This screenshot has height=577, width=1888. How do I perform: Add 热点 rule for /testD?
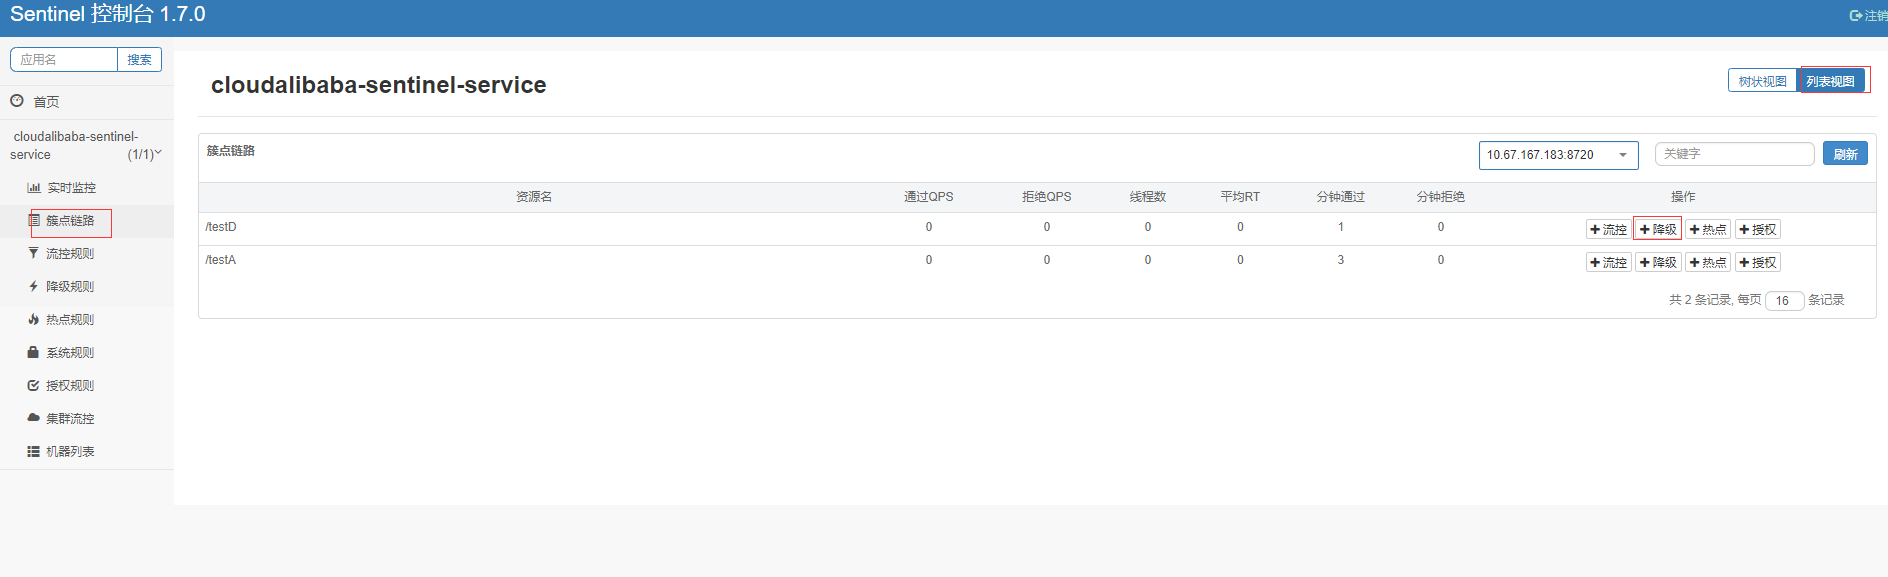coord(1708,230)
